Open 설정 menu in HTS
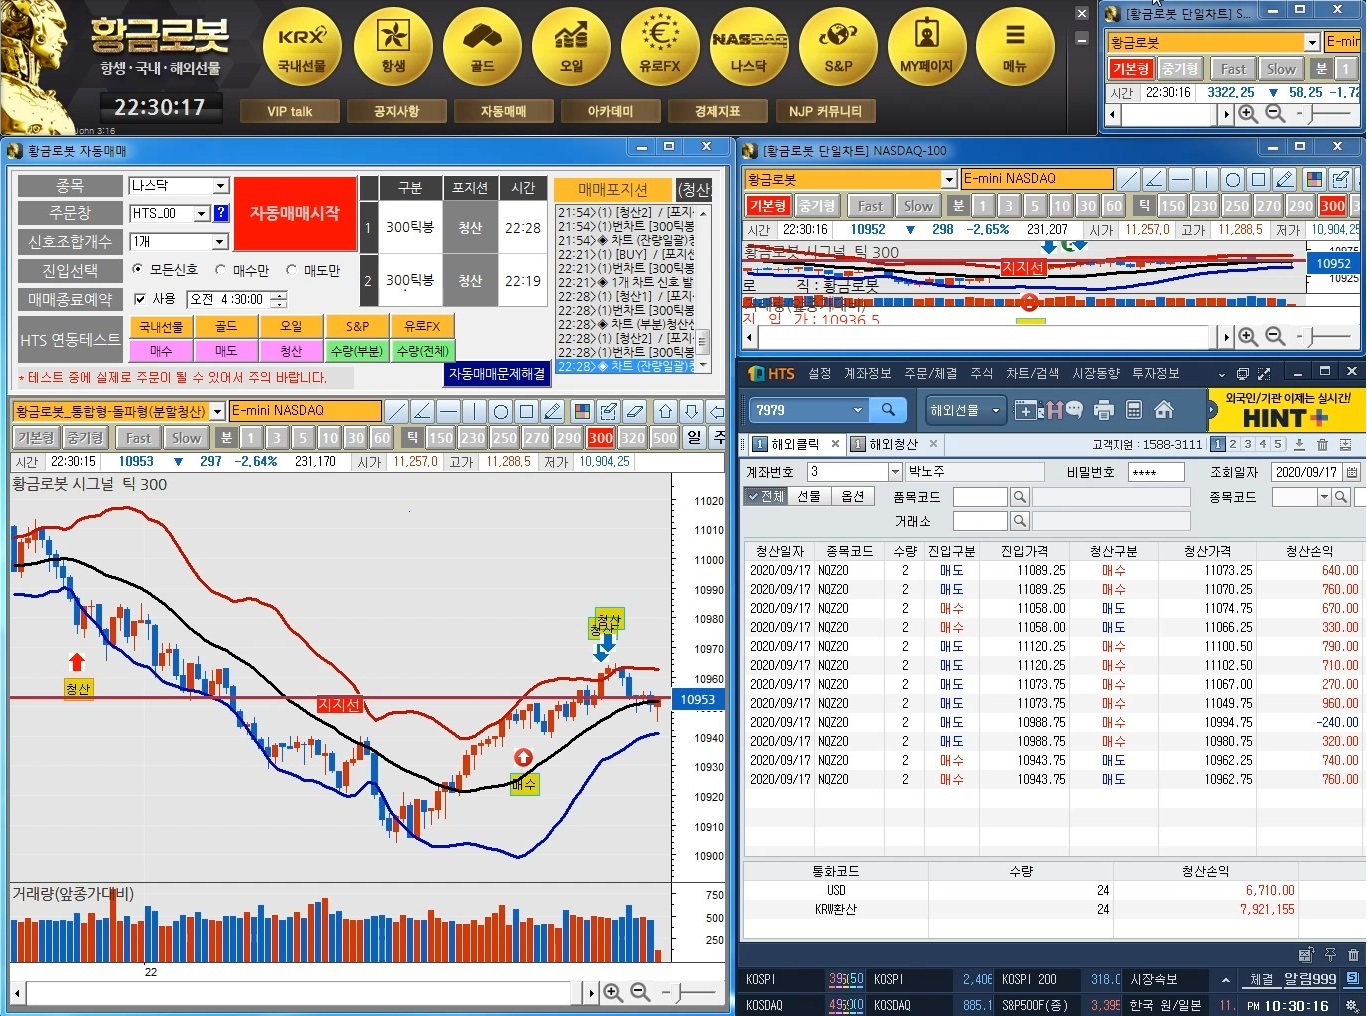 [820, 373]
